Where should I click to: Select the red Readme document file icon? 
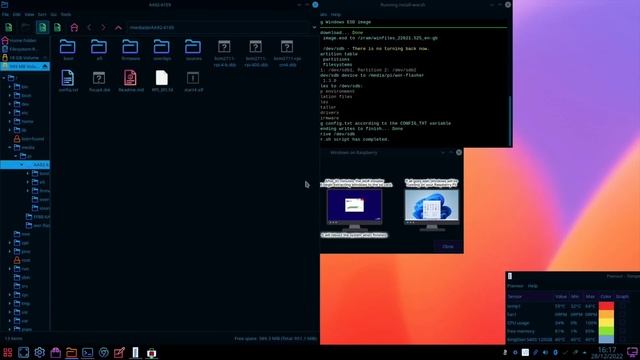tap(130, 78)
